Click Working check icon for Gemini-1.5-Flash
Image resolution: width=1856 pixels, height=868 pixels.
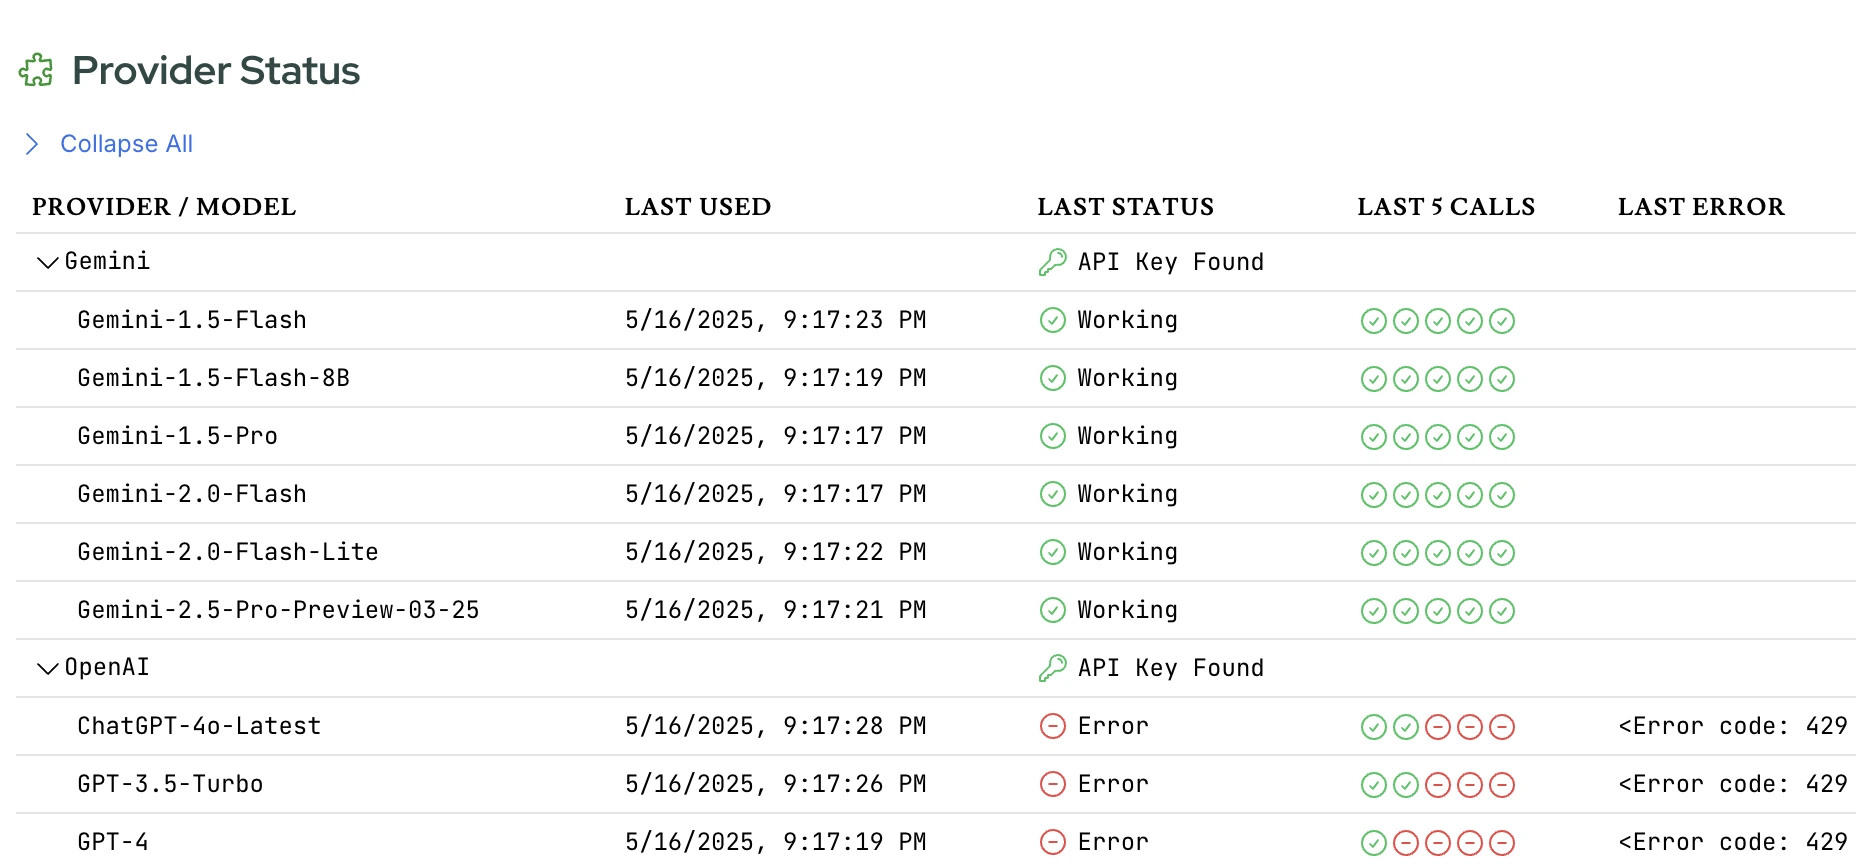click(x=1053, y=320)
